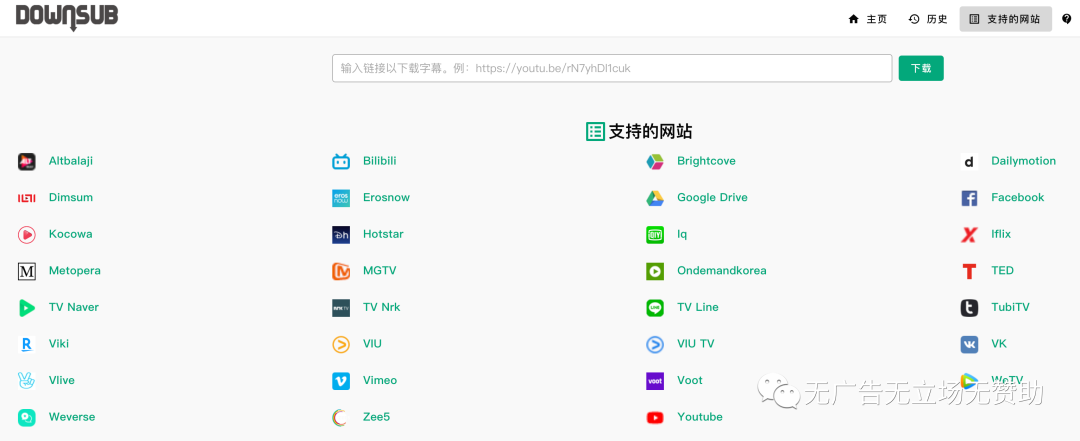Open the Erosnow text link

386,198
